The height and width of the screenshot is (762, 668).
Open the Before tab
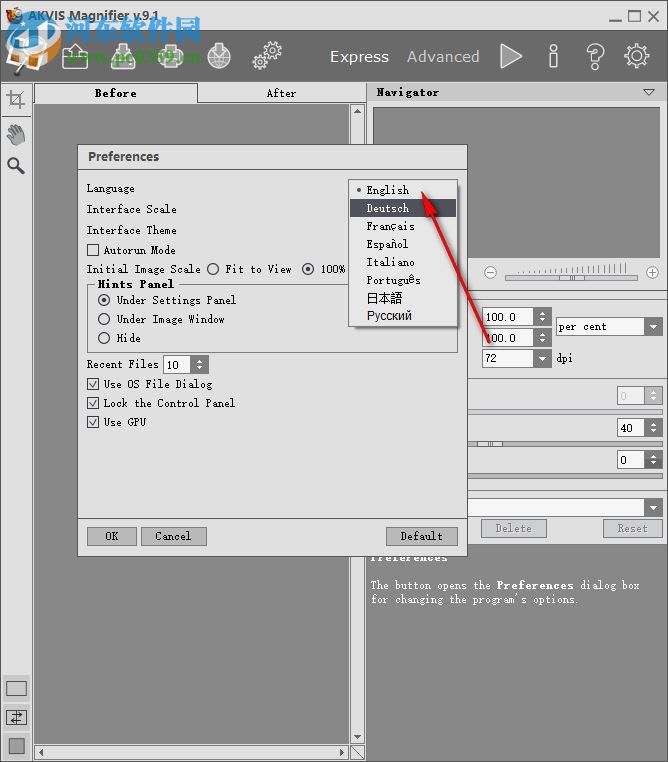click(x=116, y=93)
